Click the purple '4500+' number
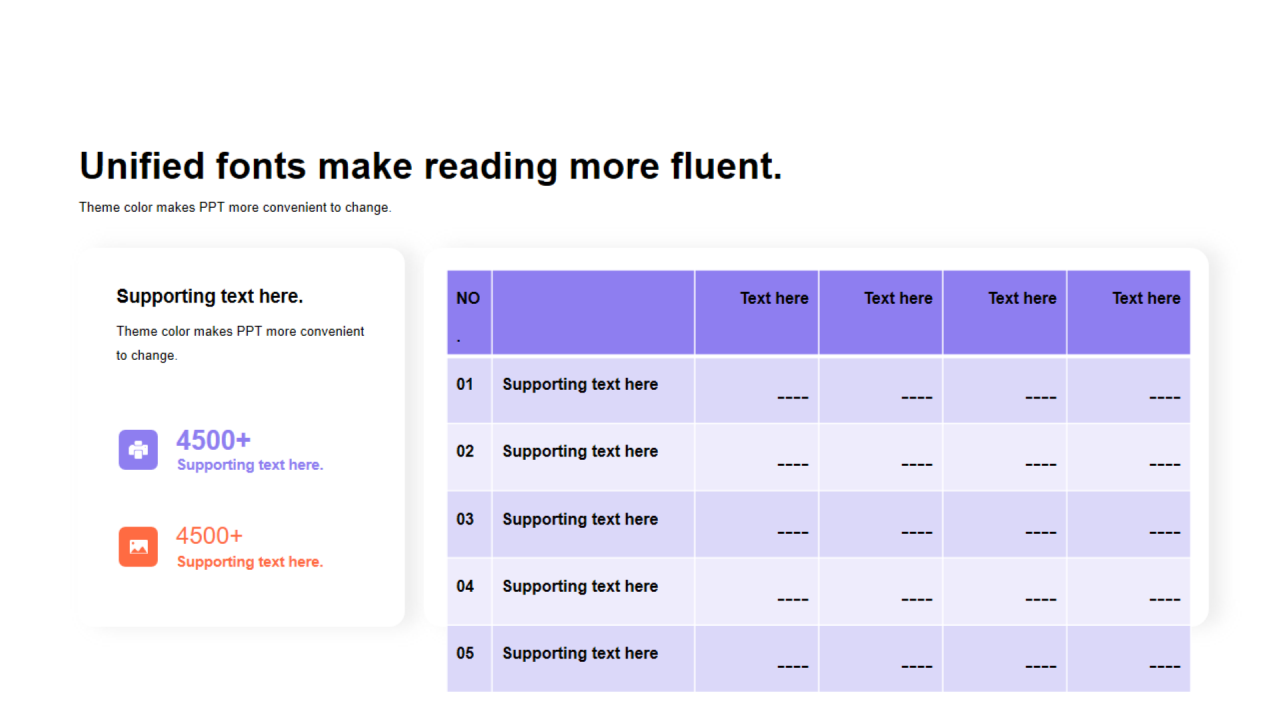Image resolution: width=1280 pixels, height=720 pixels. (x=213, y=440)
